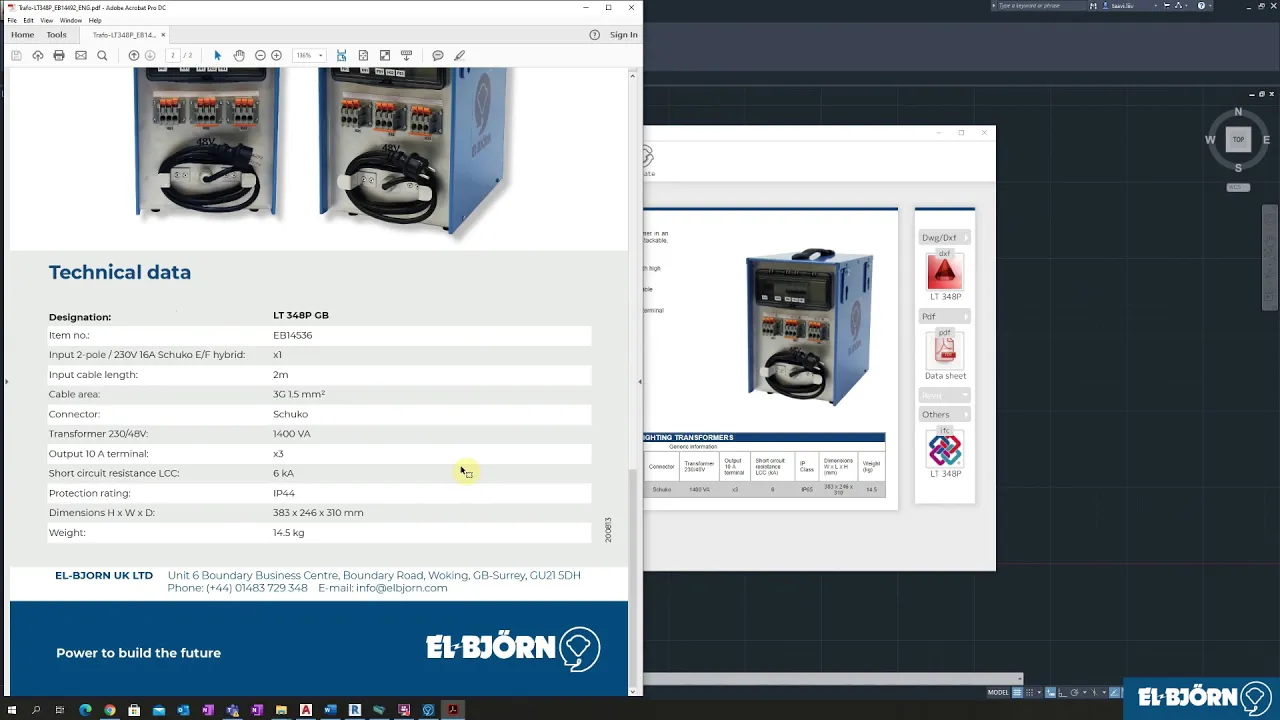Open Acrobat Help question mark icon
Viewport: 1280px width, 720px height.
pyautogui.click(x=594, y=35)
